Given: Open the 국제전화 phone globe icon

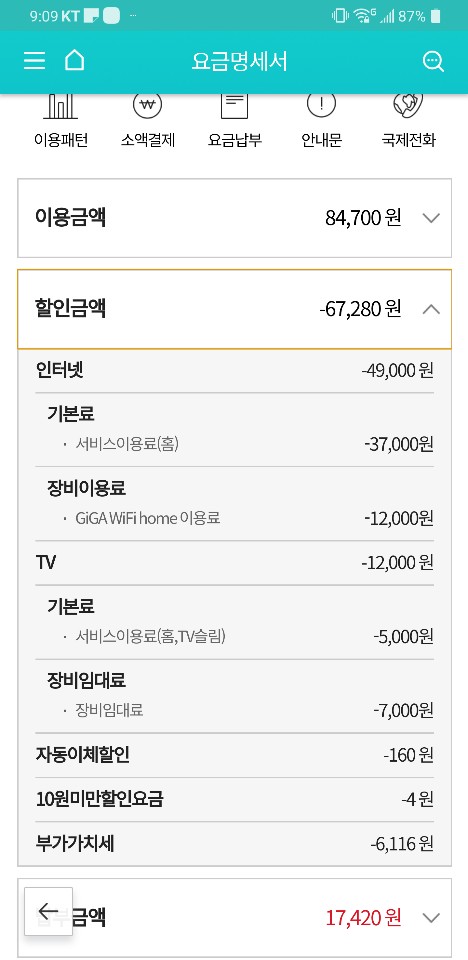Looking at the screenshot, I should [x=409, y=105].
